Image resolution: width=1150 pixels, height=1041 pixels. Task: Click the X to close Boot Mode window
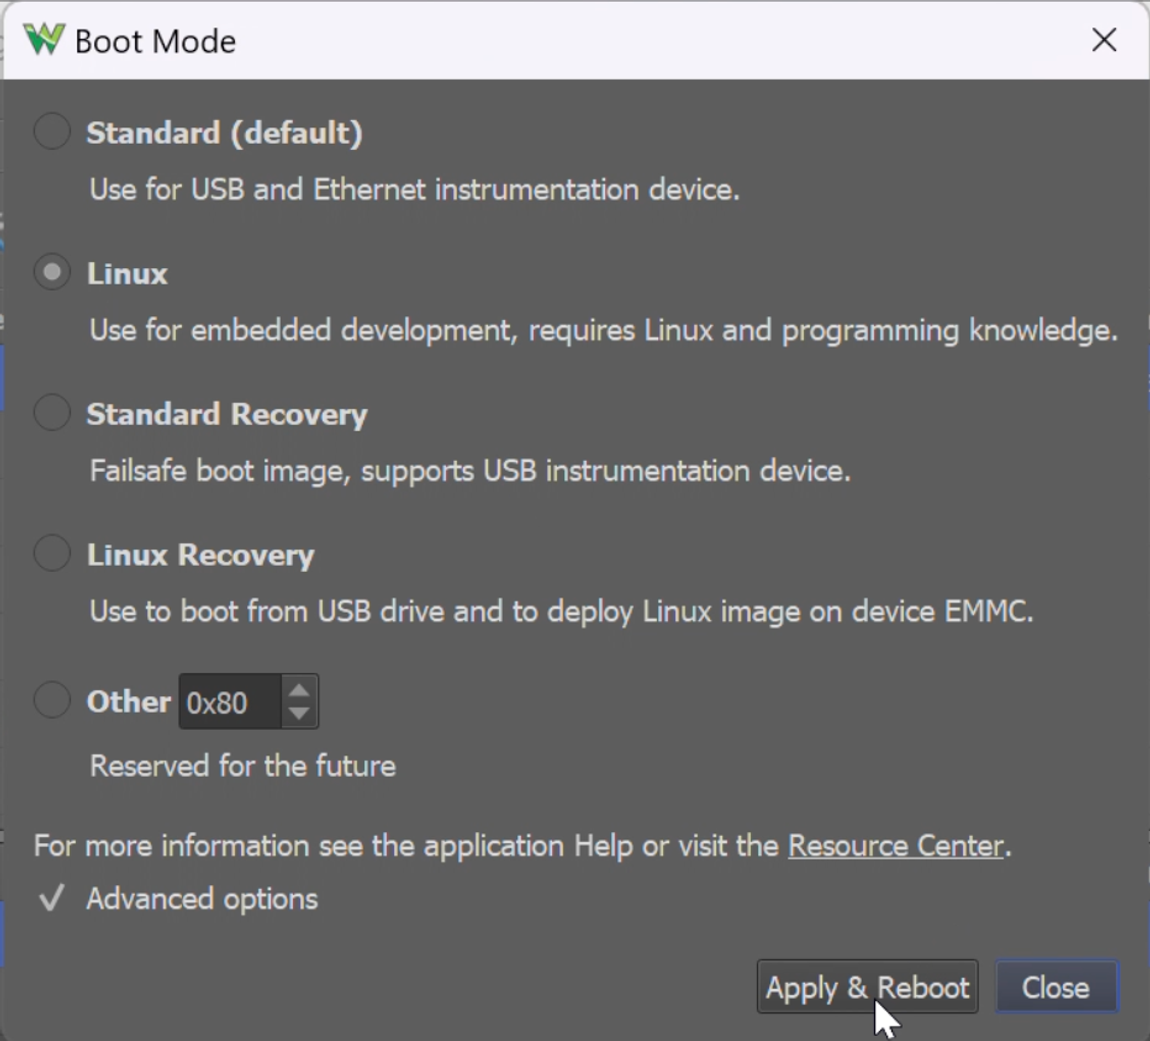pos(1104,40)
